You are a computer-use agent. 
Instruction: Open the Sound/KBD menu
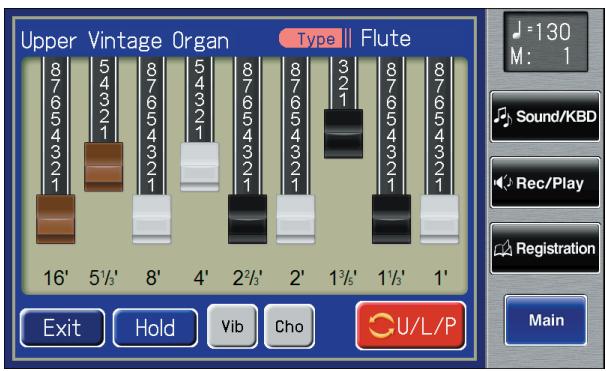coord(545,116)
